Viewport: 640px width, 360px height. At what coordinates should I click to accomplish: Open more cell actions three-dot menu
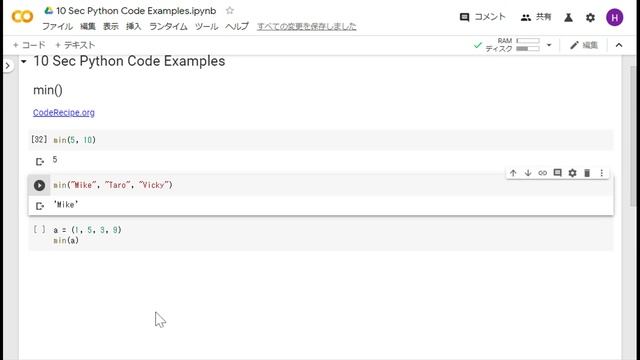coord(602,173)
